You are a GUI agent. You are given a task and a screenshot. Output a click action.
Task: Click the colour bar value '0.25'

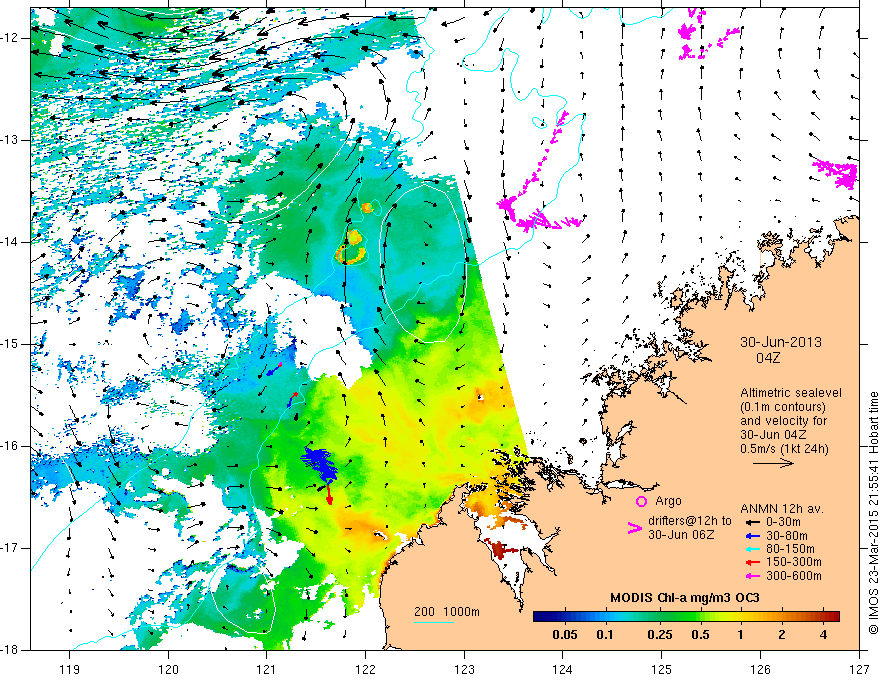659,635
